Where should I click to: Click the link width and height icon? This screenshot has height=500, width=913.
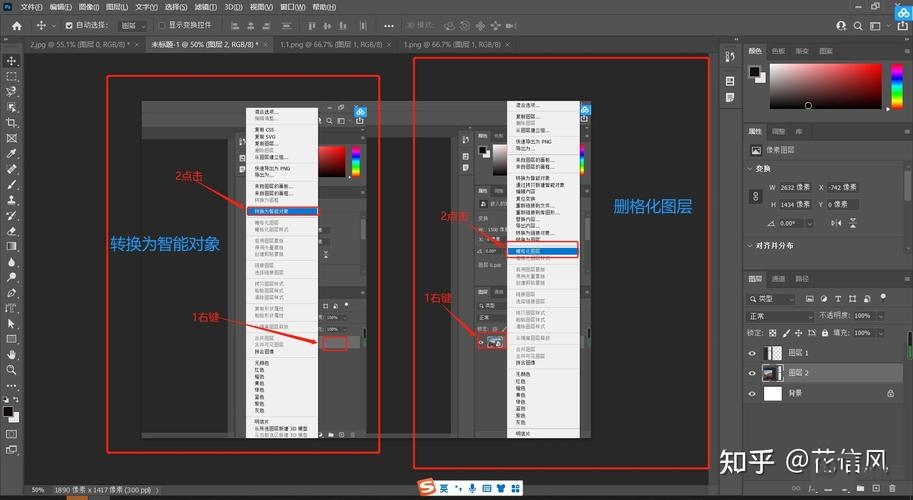755,196
